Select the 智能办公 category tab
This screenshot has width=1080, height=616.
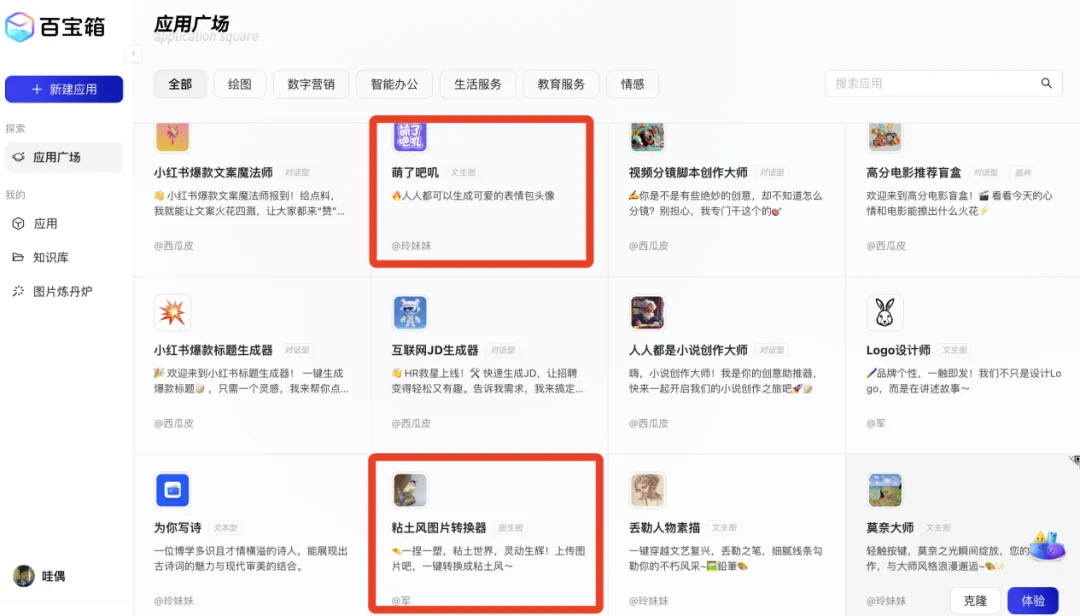[395, 84]
